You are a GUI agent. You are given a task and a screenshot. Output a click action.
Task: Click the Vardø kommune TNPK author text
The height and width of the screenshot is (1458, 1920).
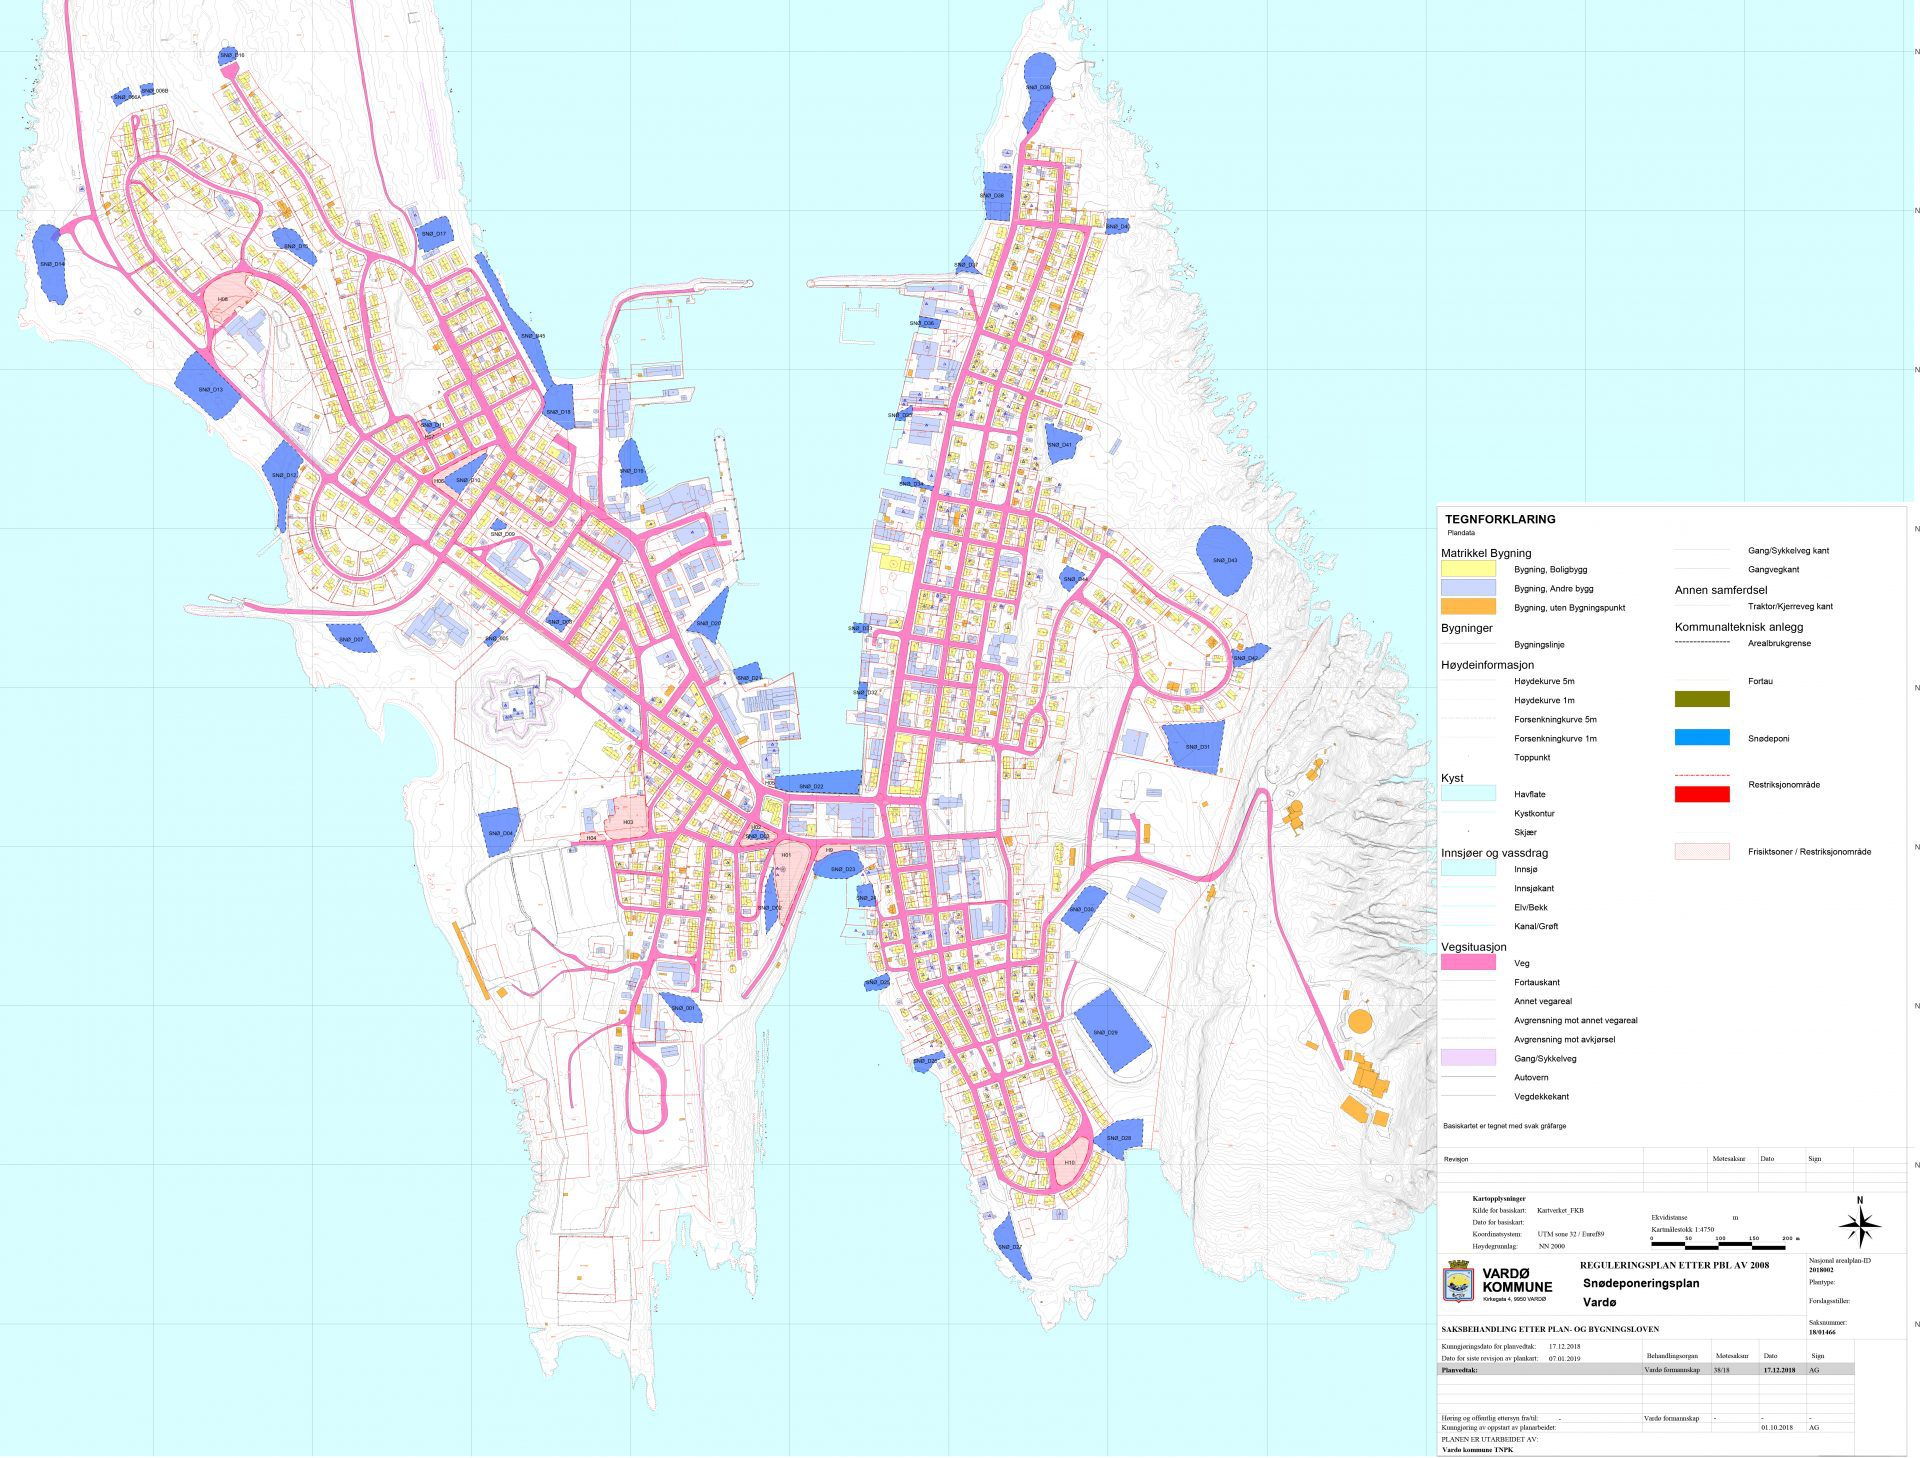(1477, 1450)
